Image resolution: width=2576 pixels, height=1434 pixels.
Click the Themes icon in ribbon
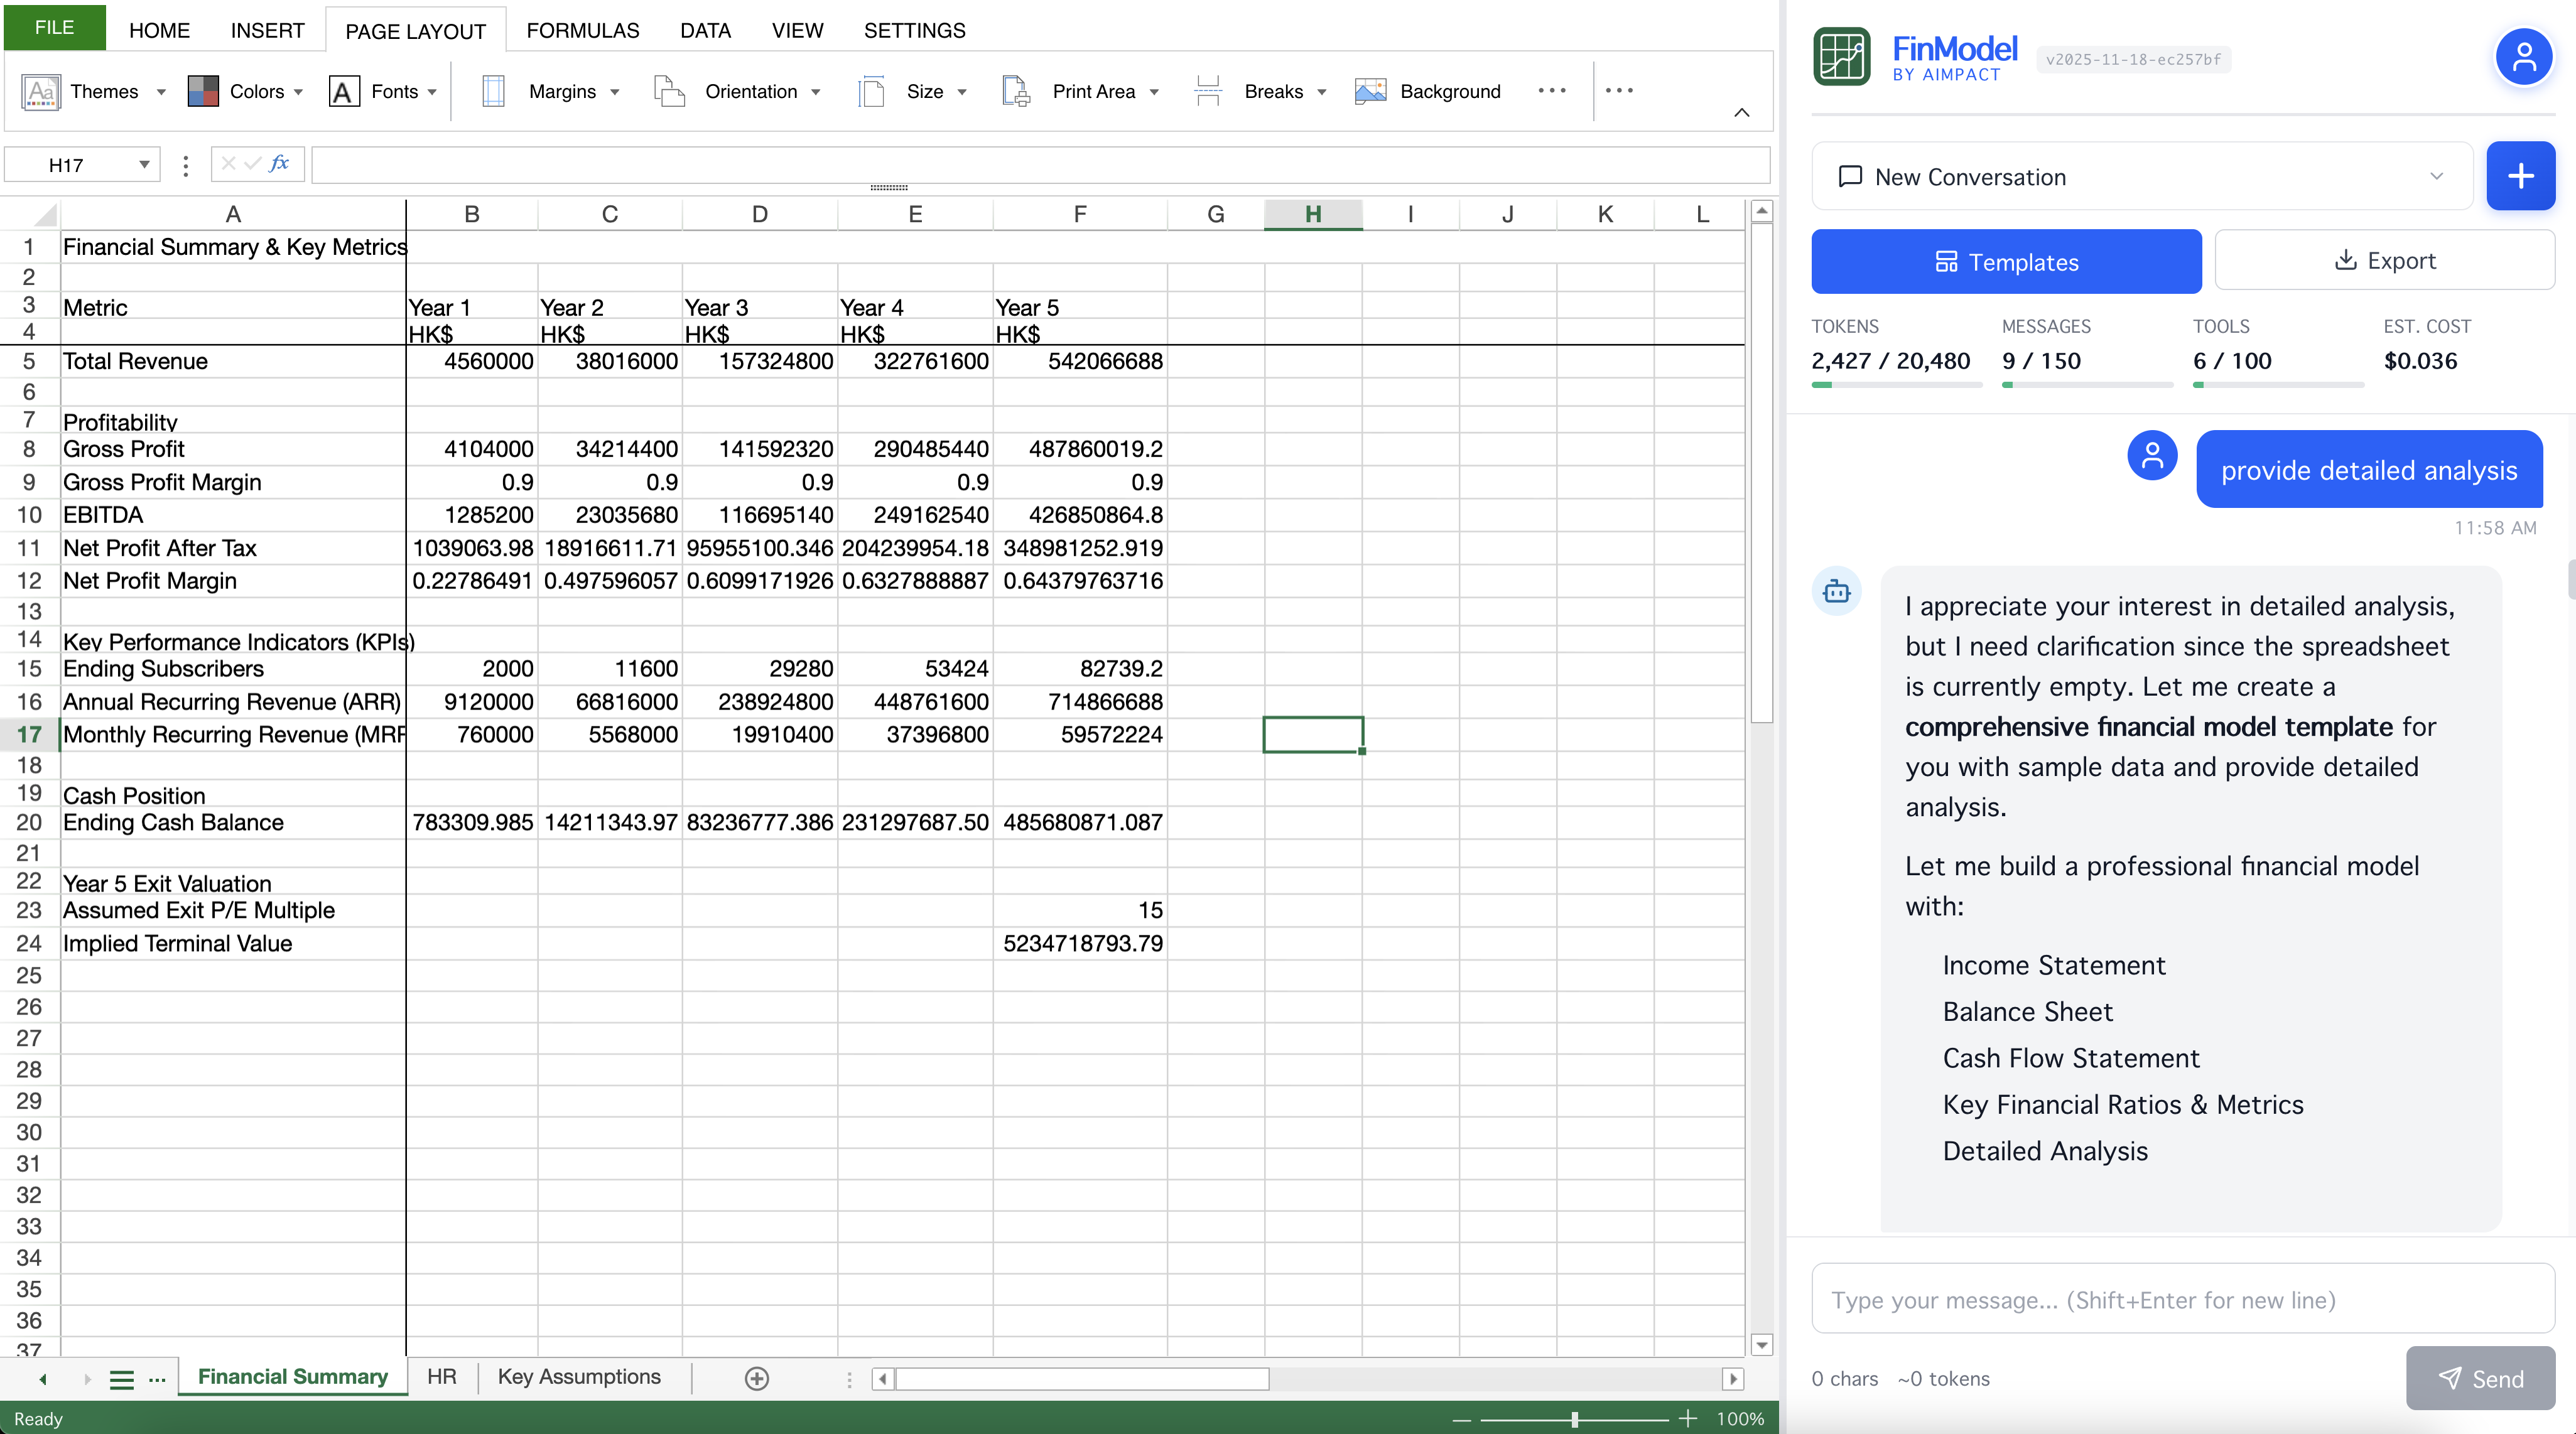coord(41,92)
